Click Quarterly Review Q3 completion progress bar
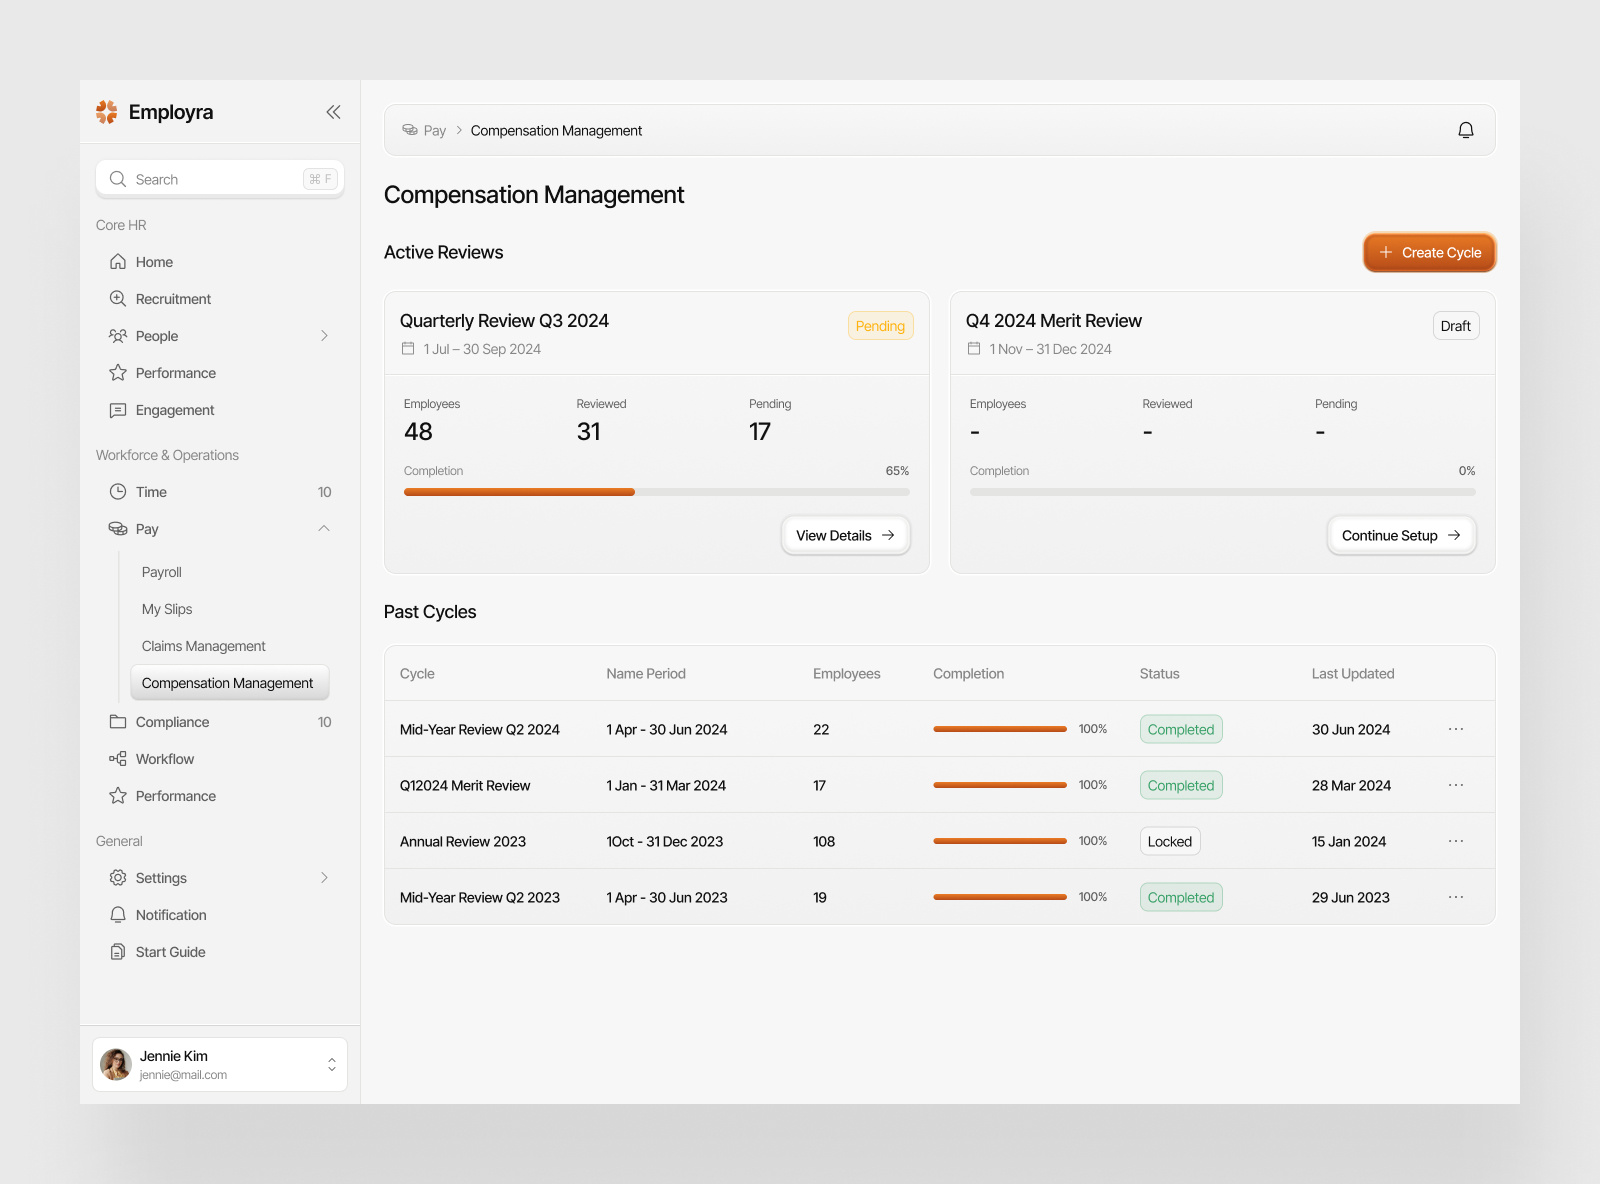The image size is (1600, 1184). tap(657, 492)
